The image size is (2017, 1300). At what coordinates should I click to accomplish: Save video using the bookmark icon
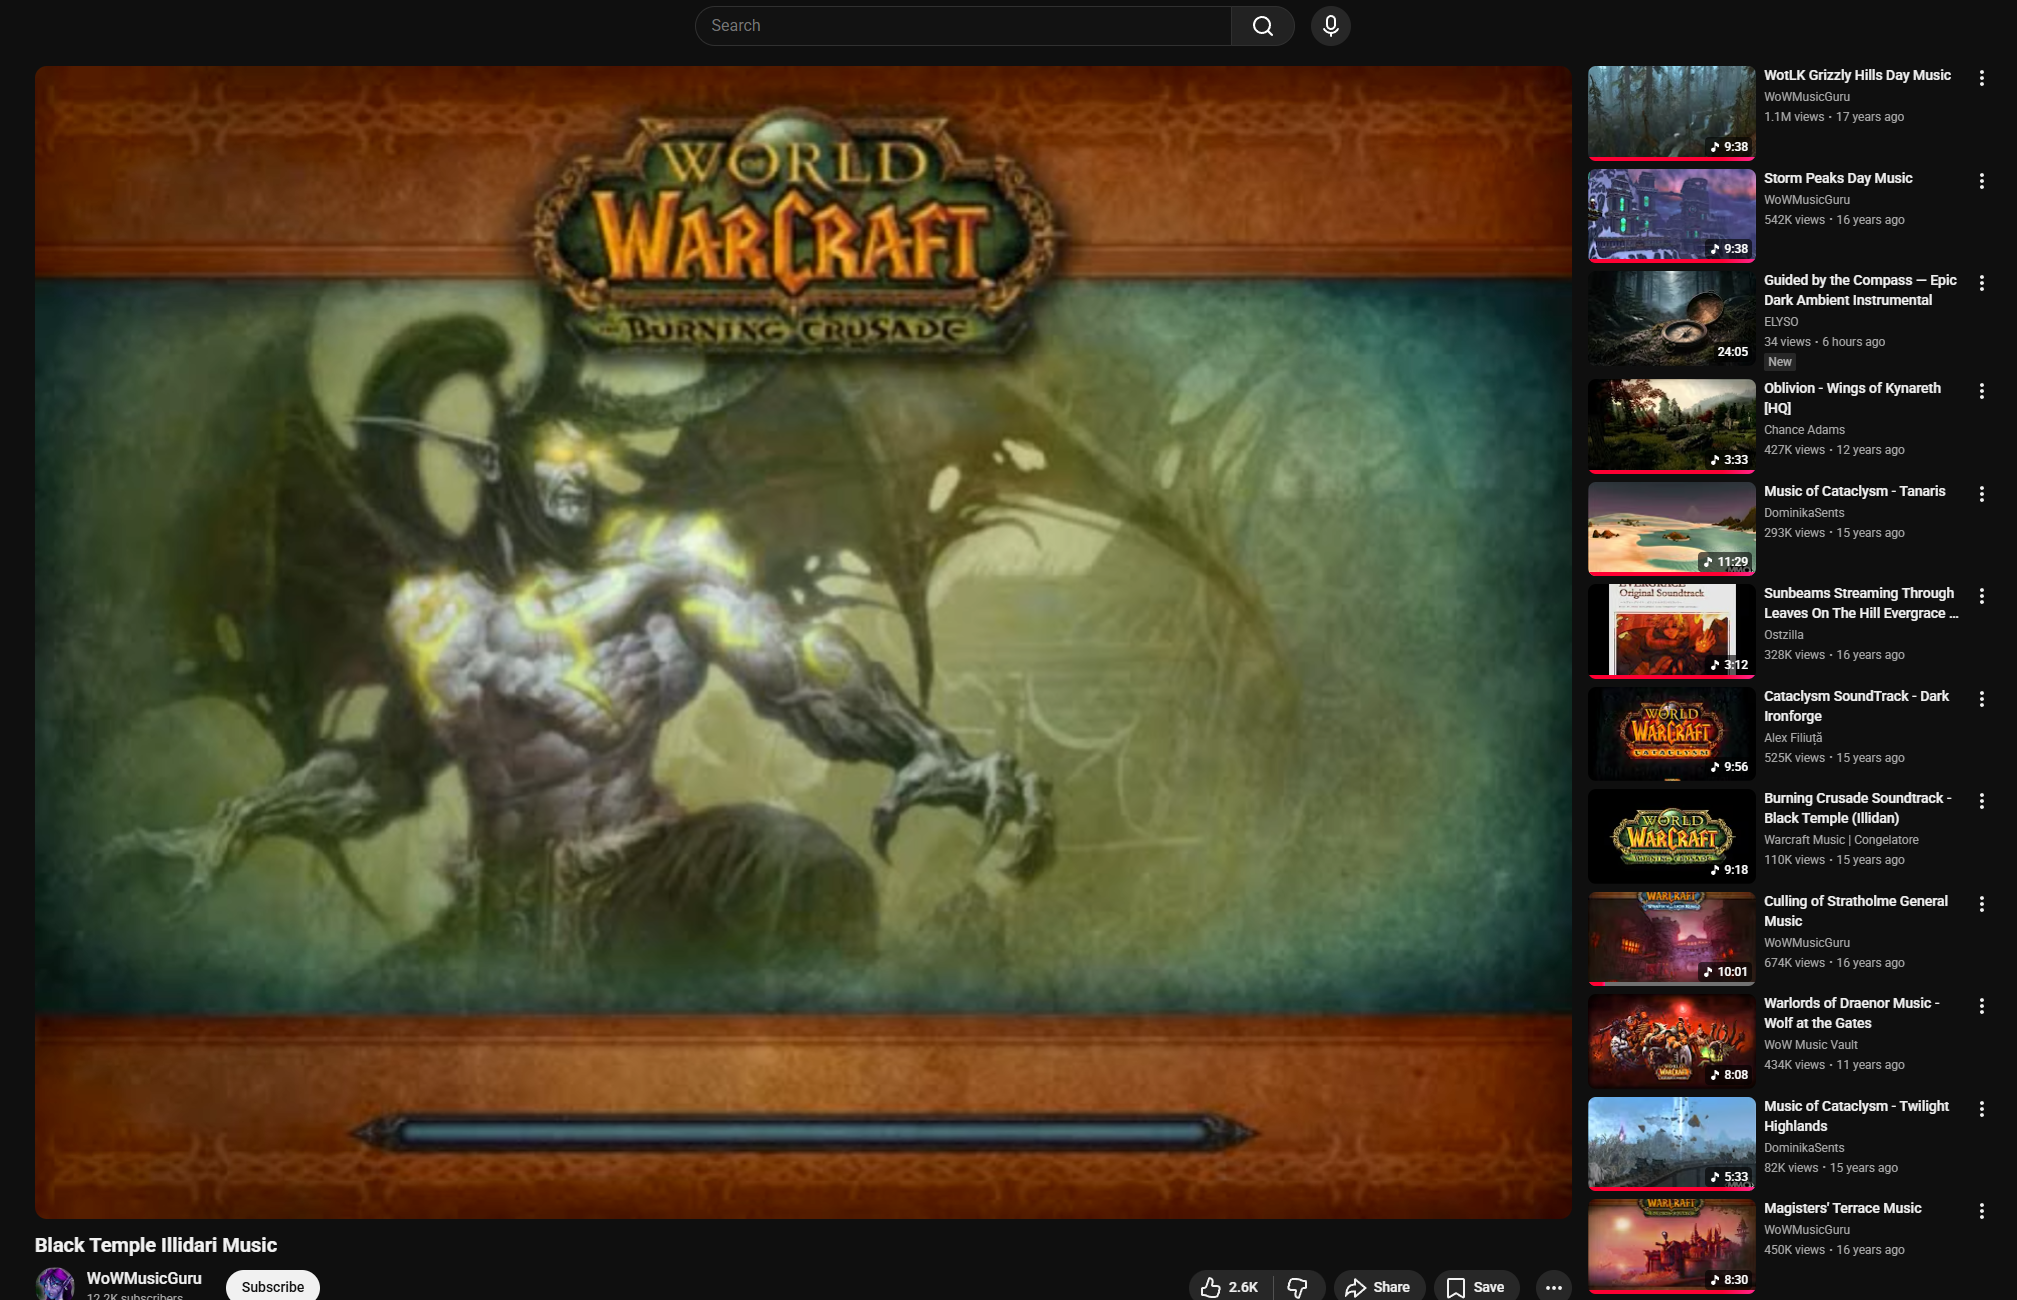point(1475,1287)
